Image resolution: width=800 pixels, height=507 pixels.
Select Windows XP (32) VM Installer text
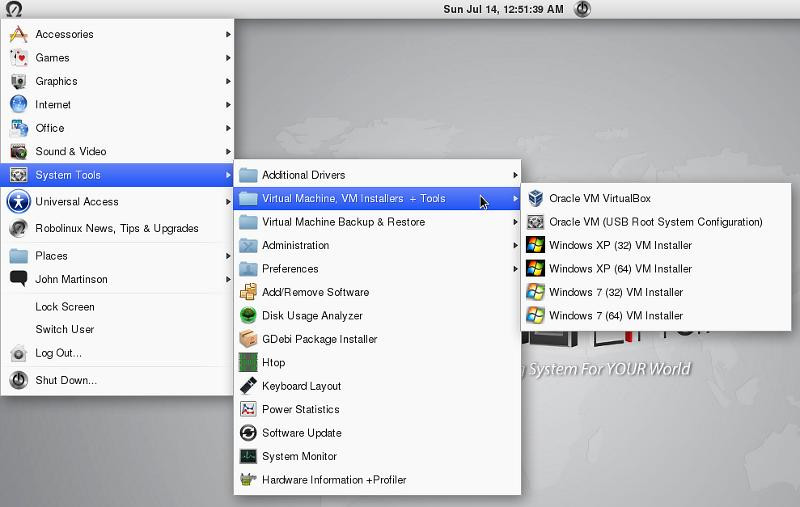[620, 245]
